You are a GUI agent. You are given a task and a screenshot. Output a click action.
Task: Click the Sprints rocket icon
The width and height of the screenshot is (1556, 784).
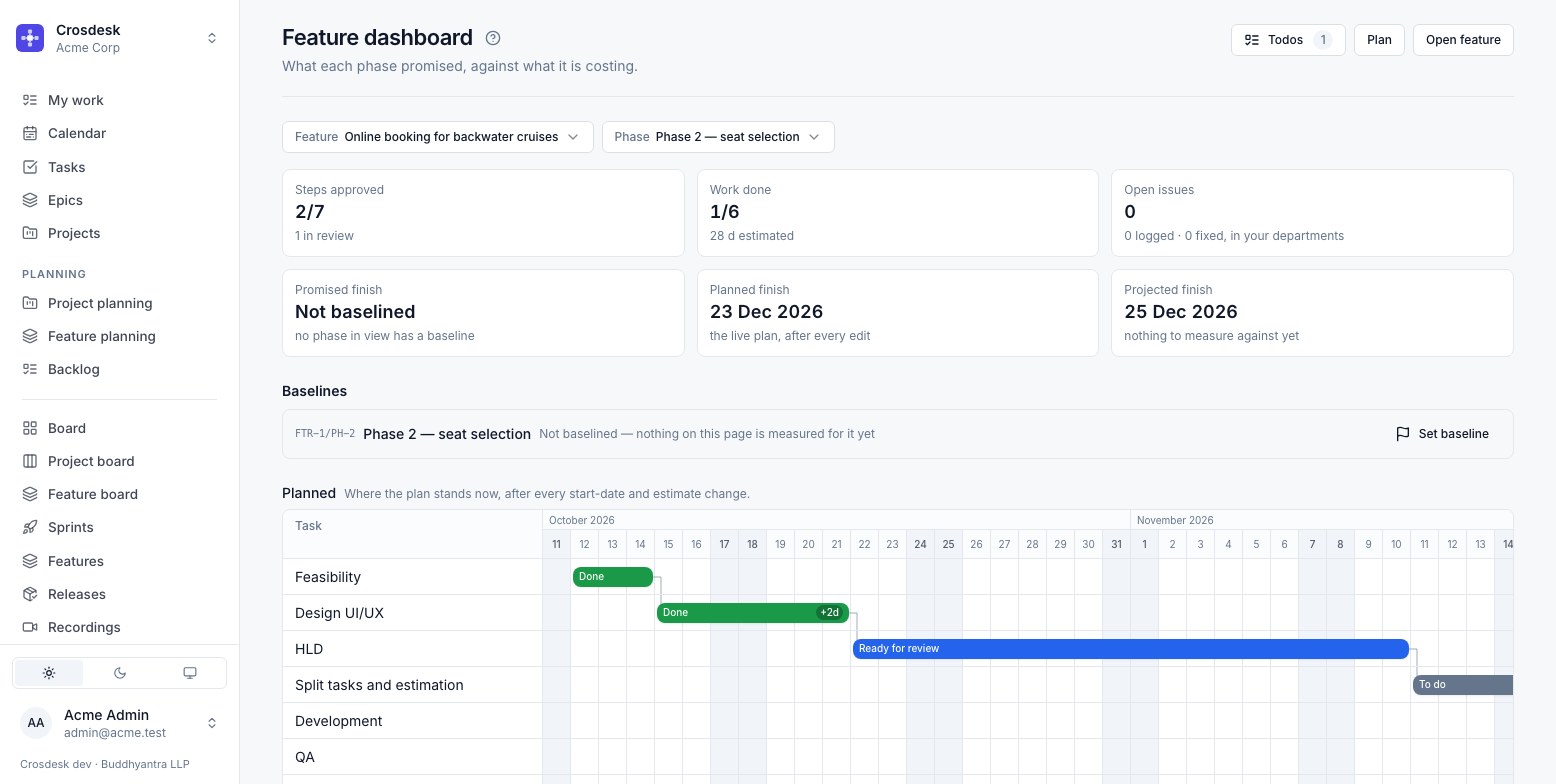pyautogui.click(x=30, y=527)
